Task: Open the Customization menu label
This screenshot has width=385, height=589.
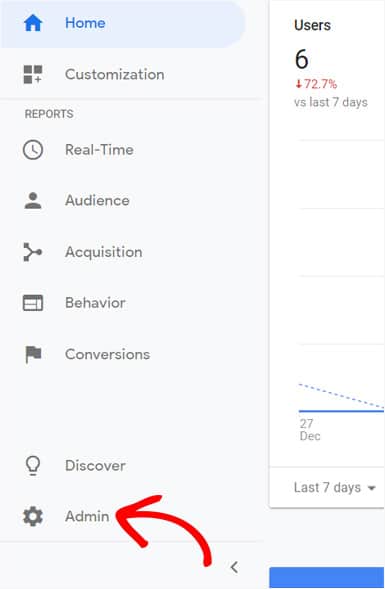Action: (x=115, y=74)
